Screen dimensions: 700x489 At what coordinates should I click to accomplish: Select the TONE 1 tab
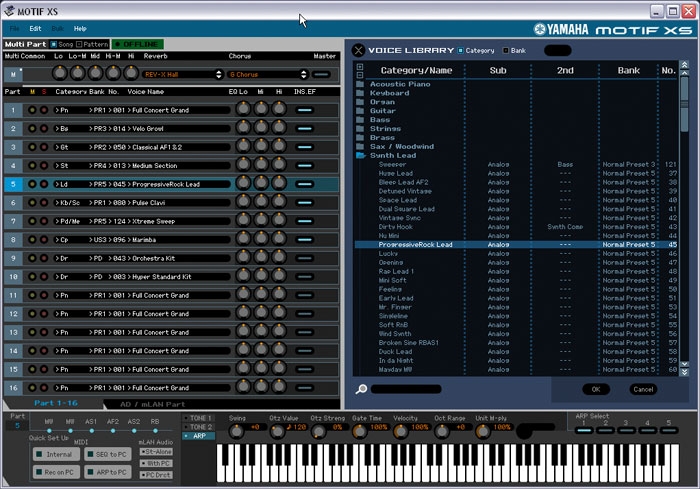199,418
